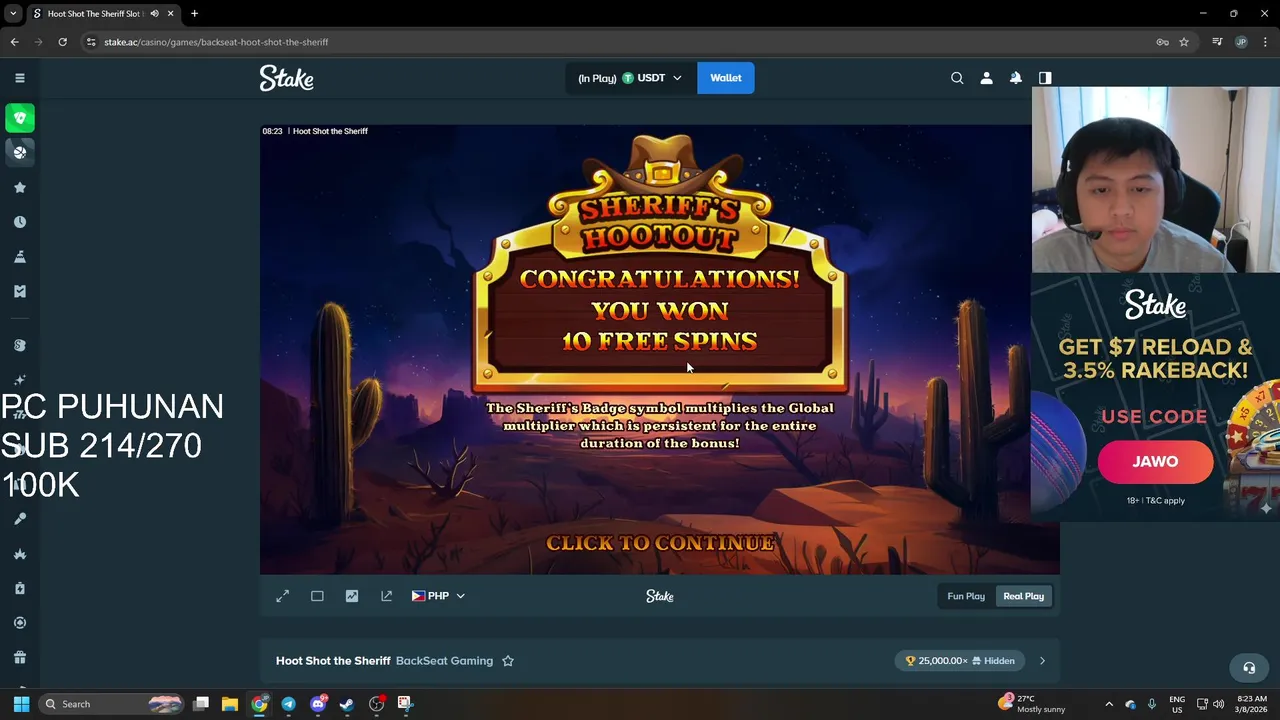Open the Windows Start menu
The image size is (1280, 720).
[21, 704]
